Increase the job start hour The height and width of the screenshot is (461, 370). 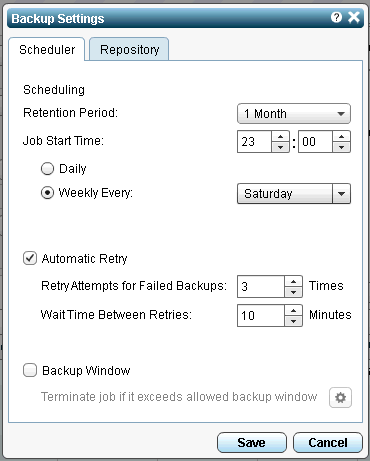point(280,136)
